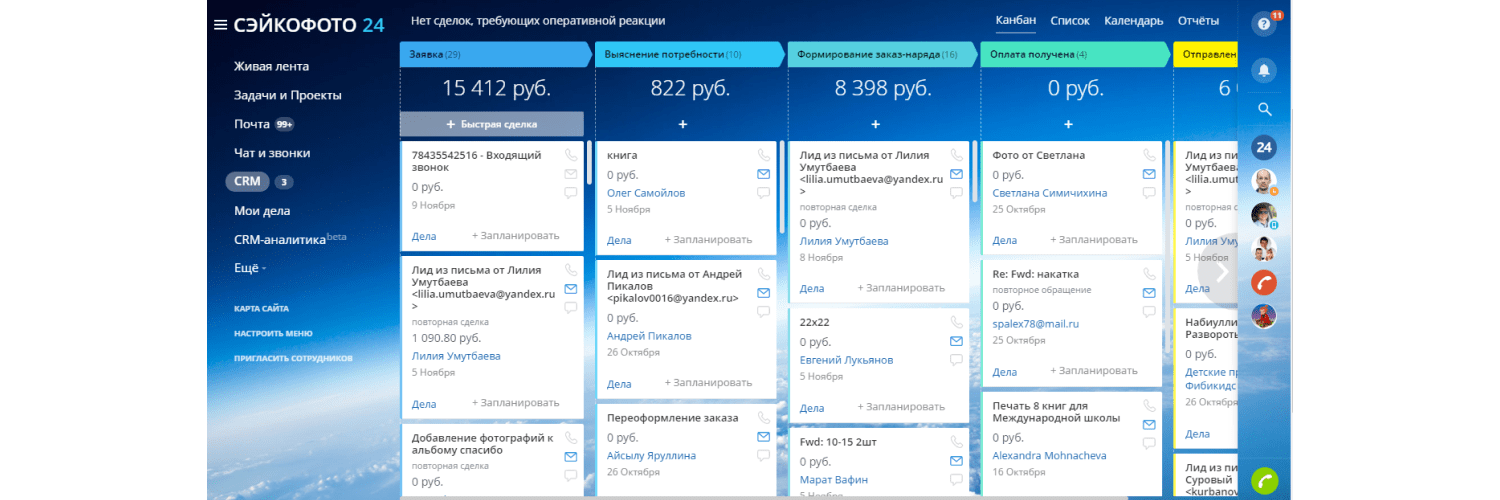Click phone icon on Фото от Светлана card
1500x500 pixels.
[1149, 155]
